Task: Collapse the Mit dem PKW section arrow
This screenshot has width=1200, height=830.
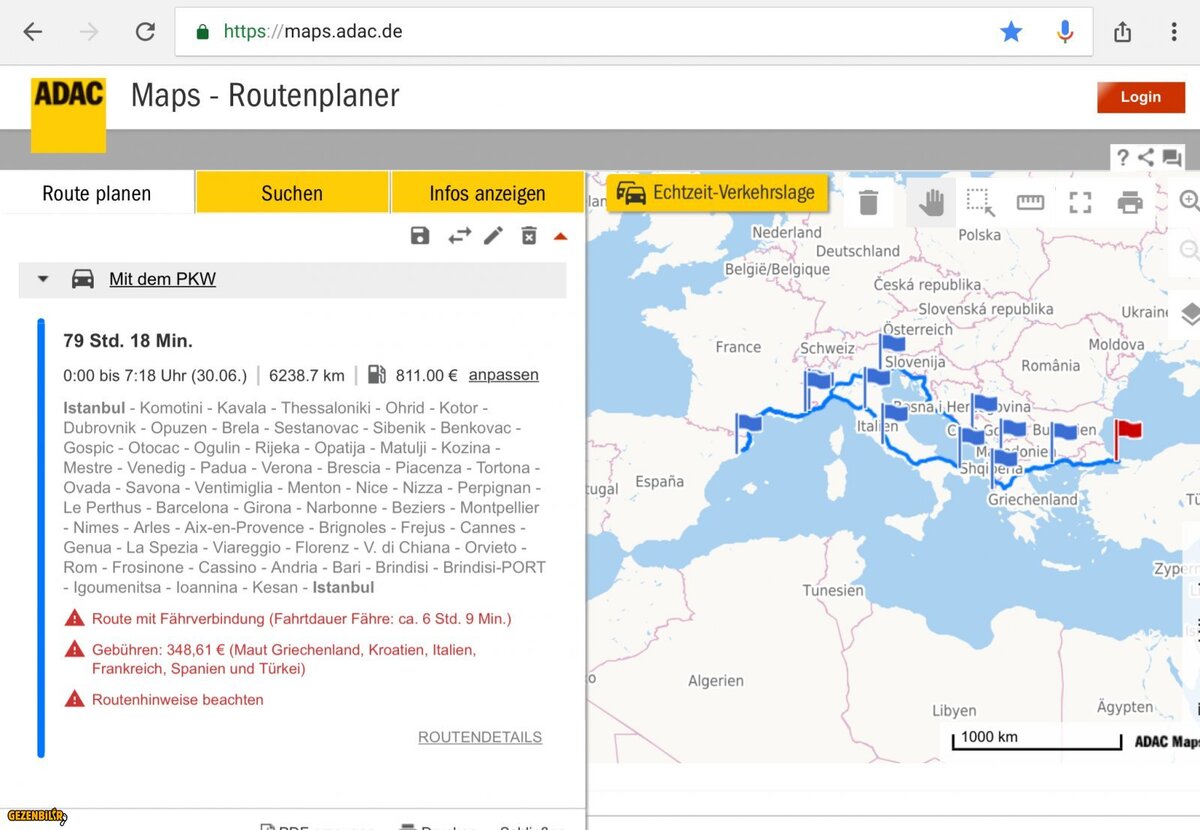Action: 43,279
